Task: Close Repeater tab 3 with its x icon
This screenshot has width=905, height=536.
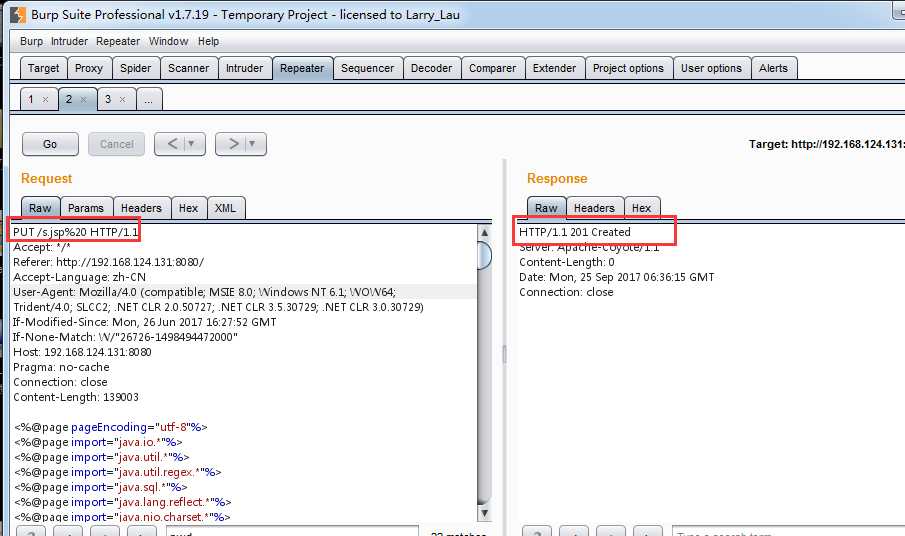Action: pyautogui.click(x=122, y=99)
